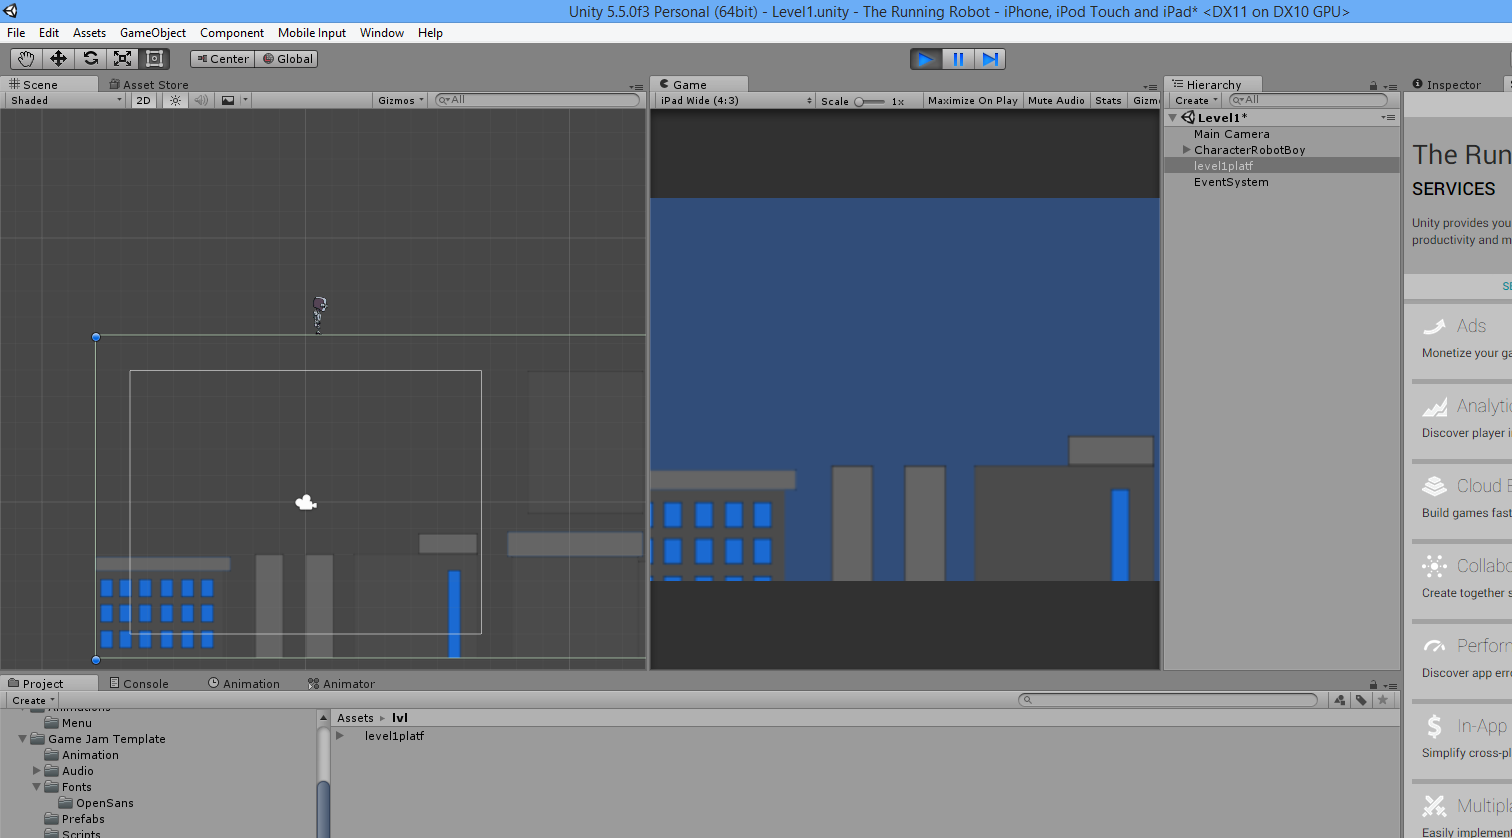Viewport: 1512px width, 838px height.
Task: Expand level1platf asset in Project
Action: click(x=340, y=736)
